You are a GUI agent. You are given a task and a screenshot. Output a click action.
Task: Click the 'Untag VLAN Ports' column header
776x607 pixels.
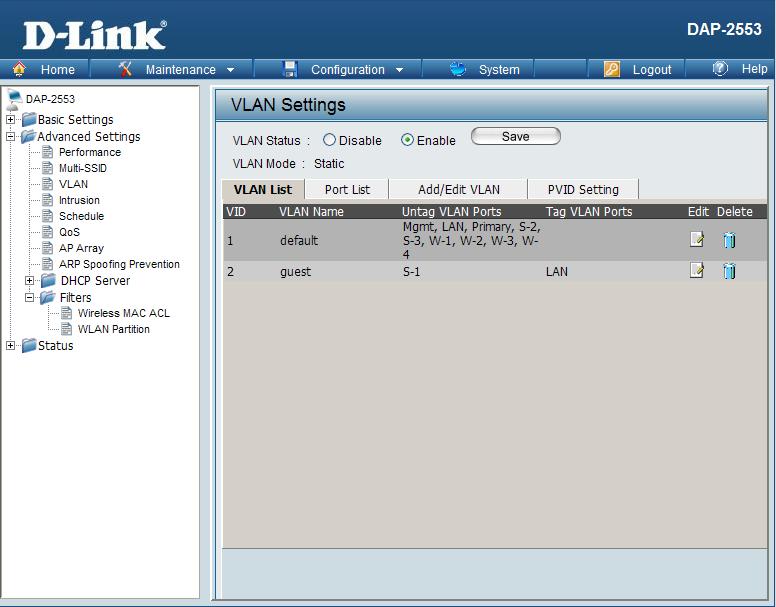(x=451, y=212)
